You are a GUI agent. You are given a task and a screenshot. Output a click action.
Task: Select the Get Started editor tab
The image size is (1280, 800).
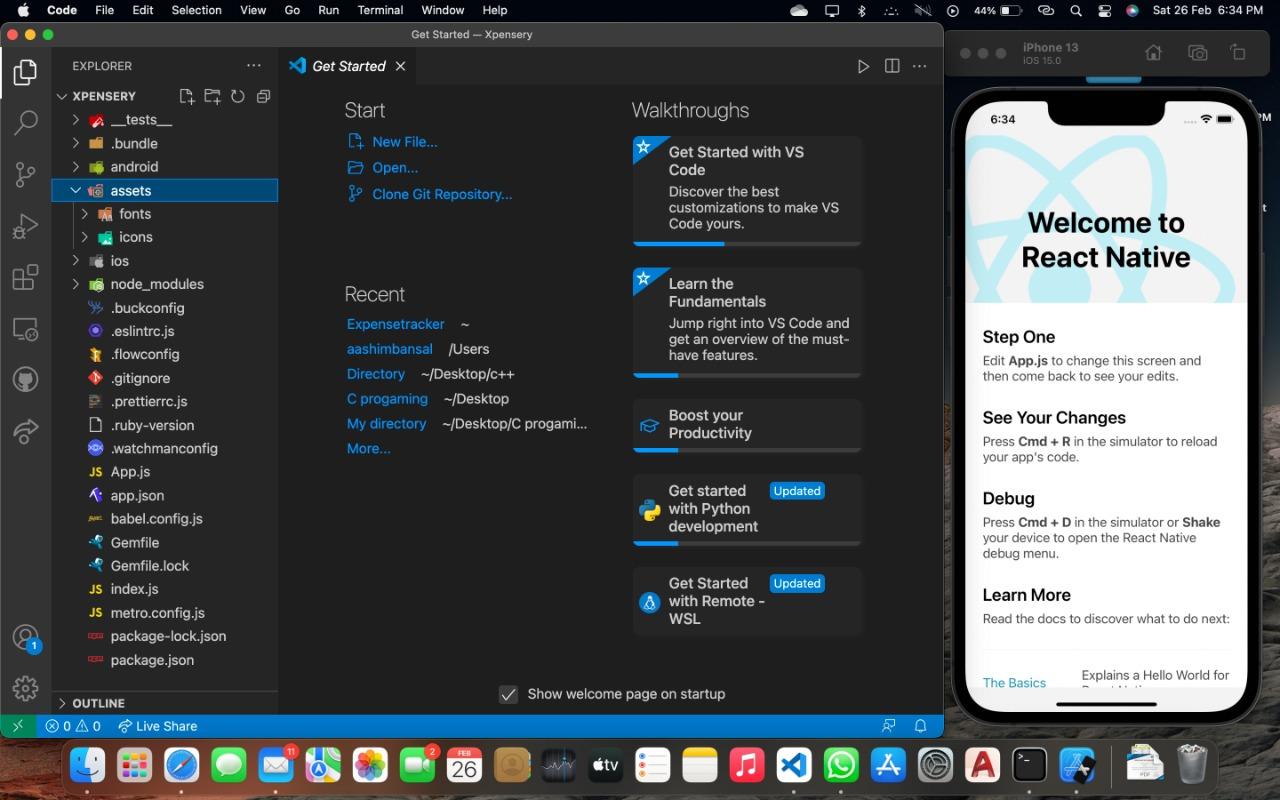click(x=348, y=66)
